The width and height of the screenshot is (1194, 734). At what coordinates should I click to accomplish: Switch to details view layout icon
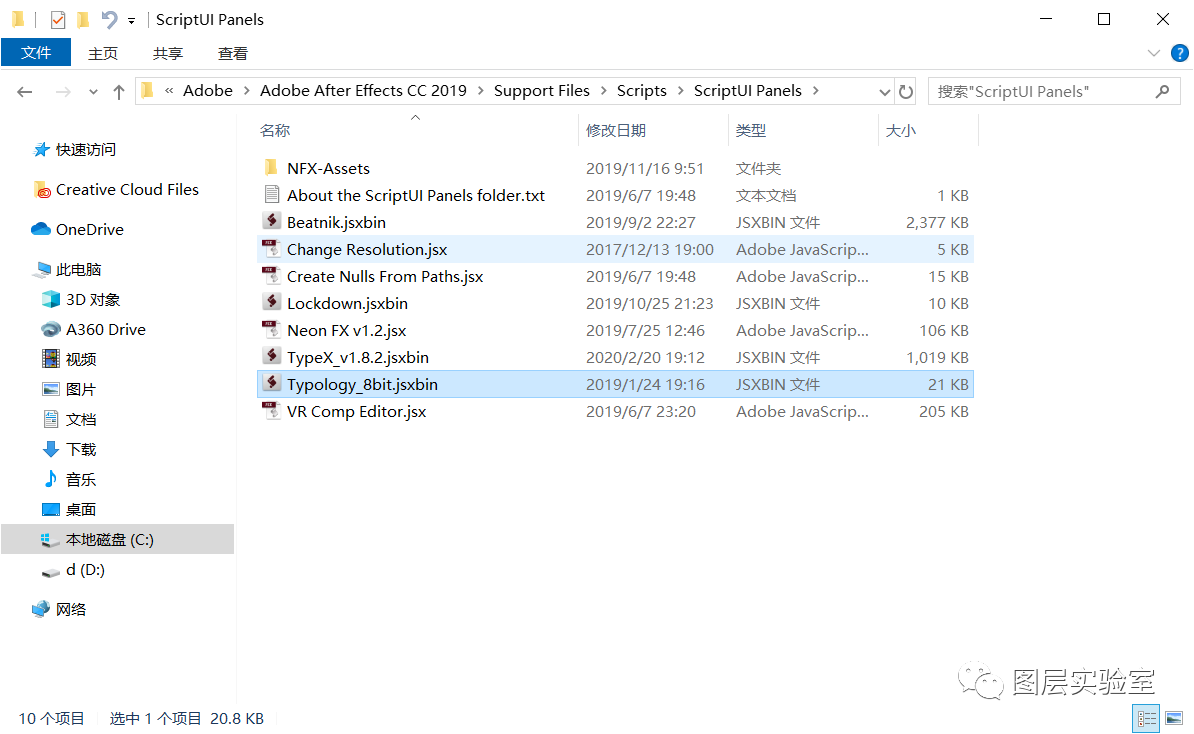[x=1146, y=718]
